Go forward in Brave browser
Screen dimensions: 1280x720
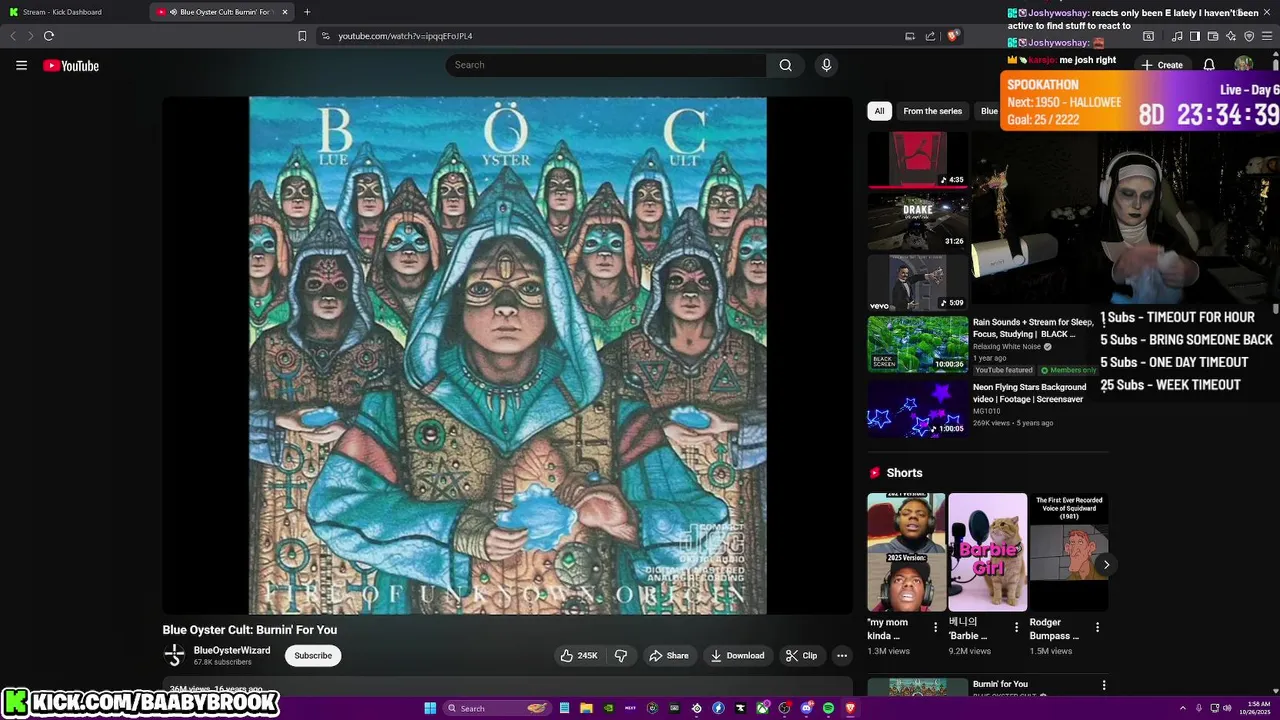pos(30,36)
